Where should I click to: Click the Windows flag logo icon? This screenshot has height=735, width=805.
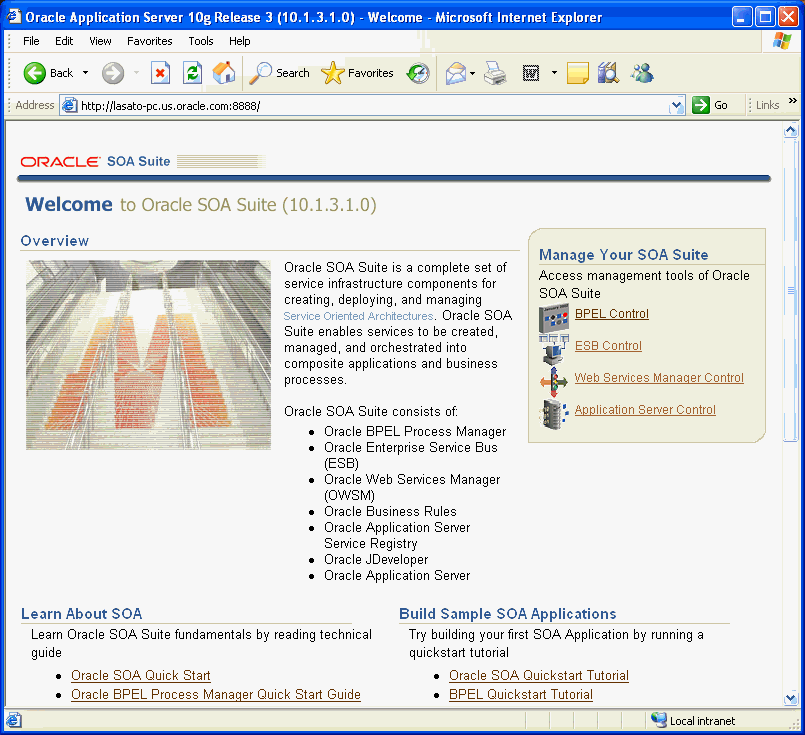click(782, 41)
